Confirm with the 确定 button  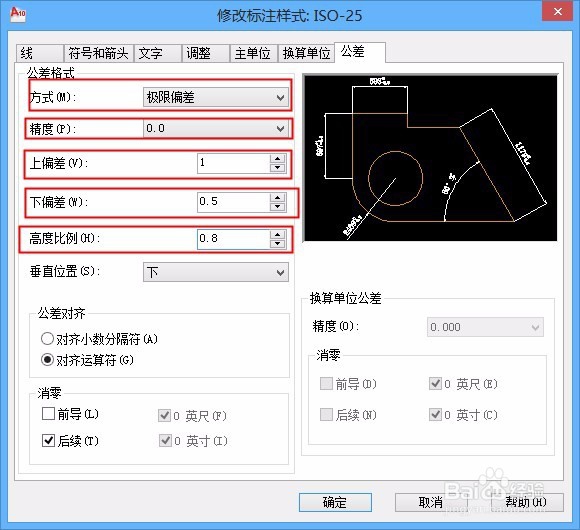tap(335, 502)
